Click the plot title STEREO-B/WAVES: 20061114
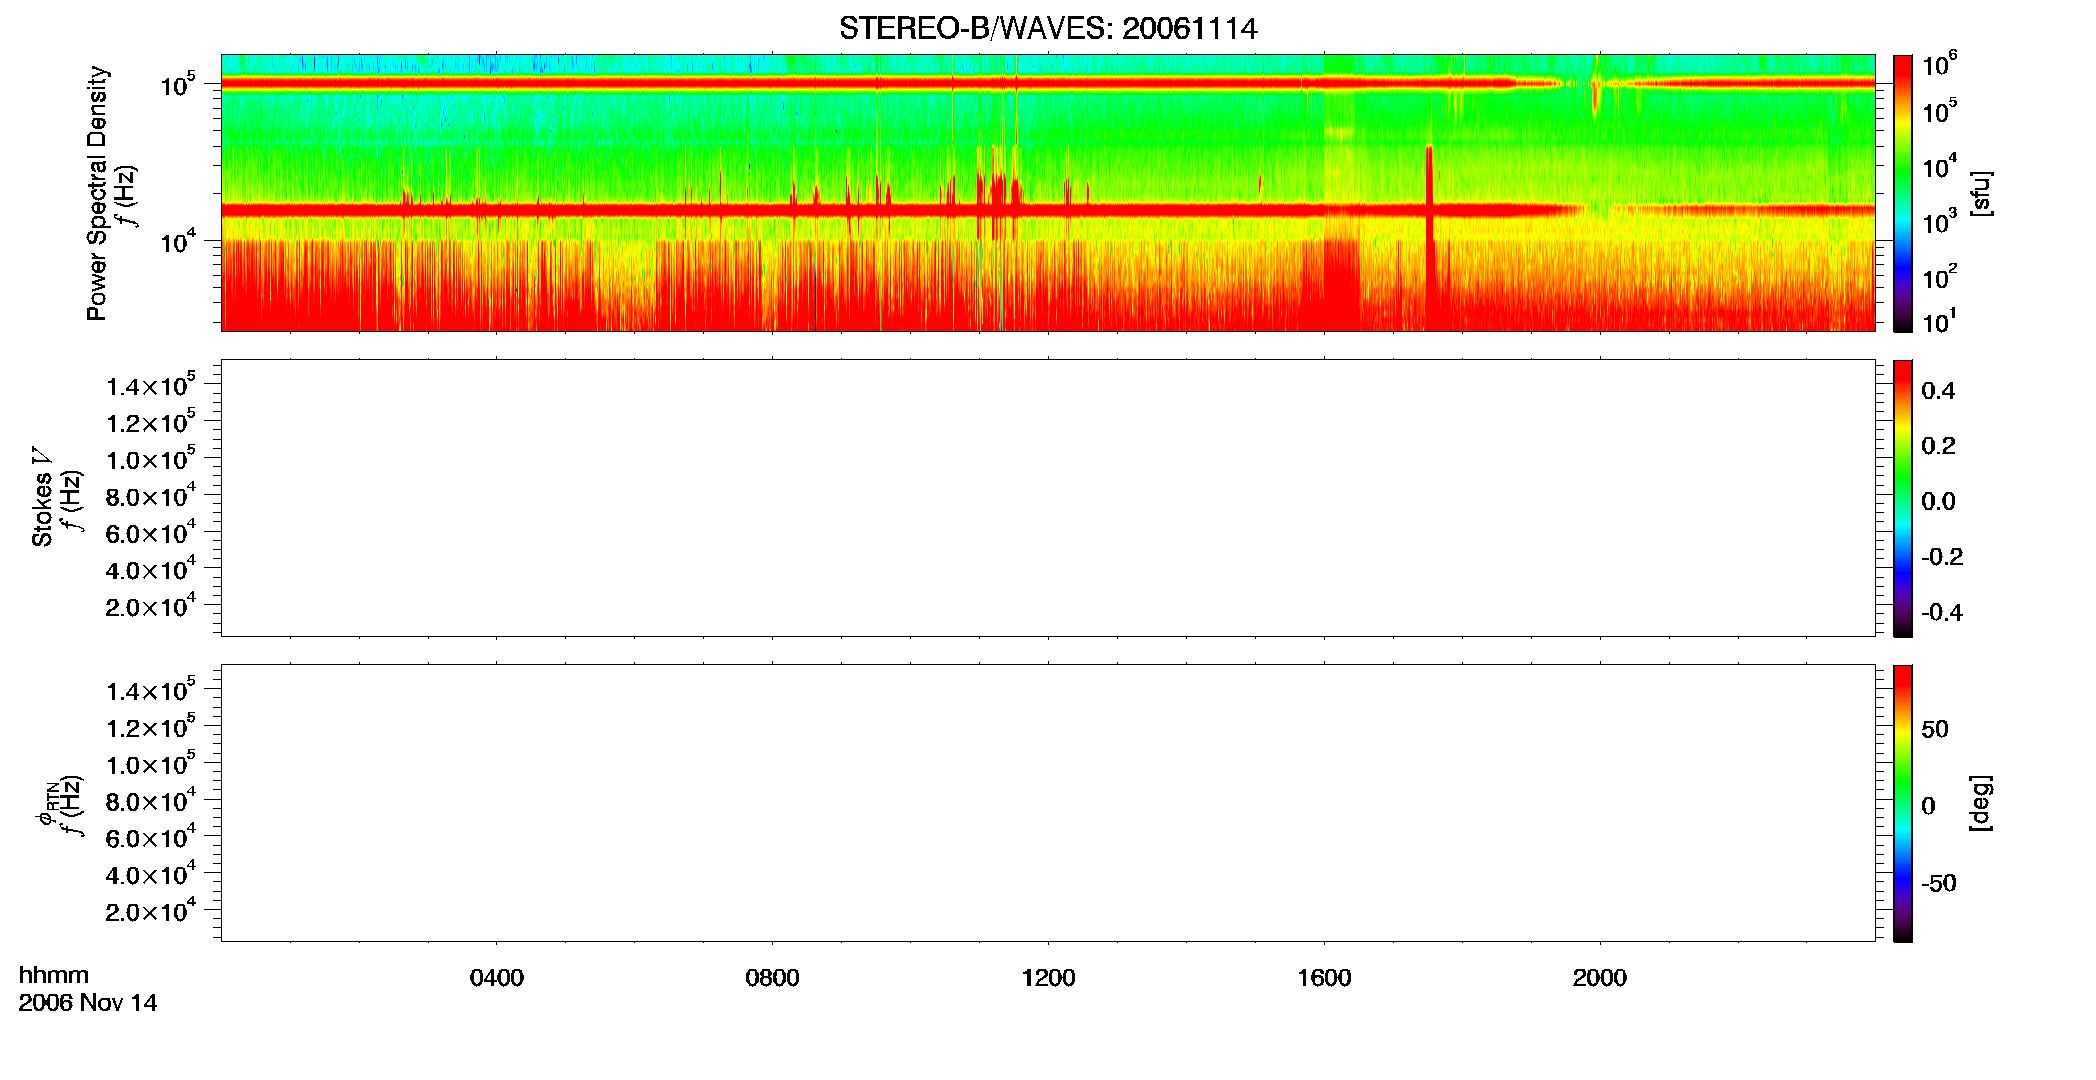Image resolution: width=2096 pixels, height=1080 pixels. tap(1048, 28)
